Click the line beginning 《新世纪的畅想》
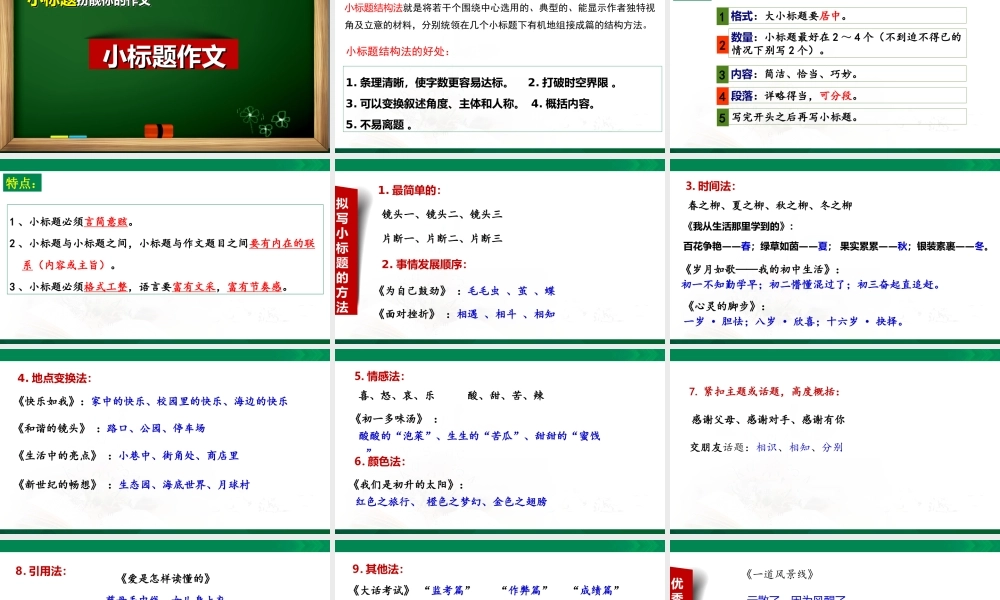 (x=133, y=485)
